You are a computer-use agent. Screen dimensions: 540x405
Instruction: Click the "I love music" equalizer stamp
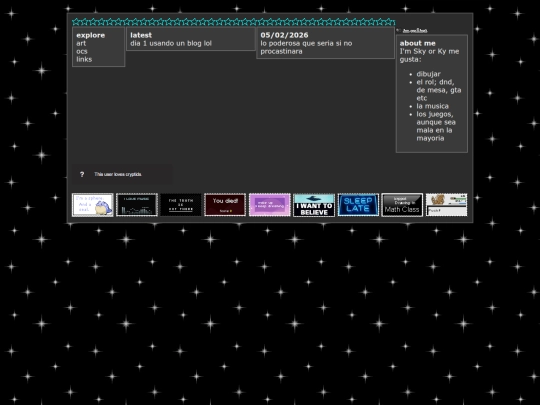coord(137,205)
